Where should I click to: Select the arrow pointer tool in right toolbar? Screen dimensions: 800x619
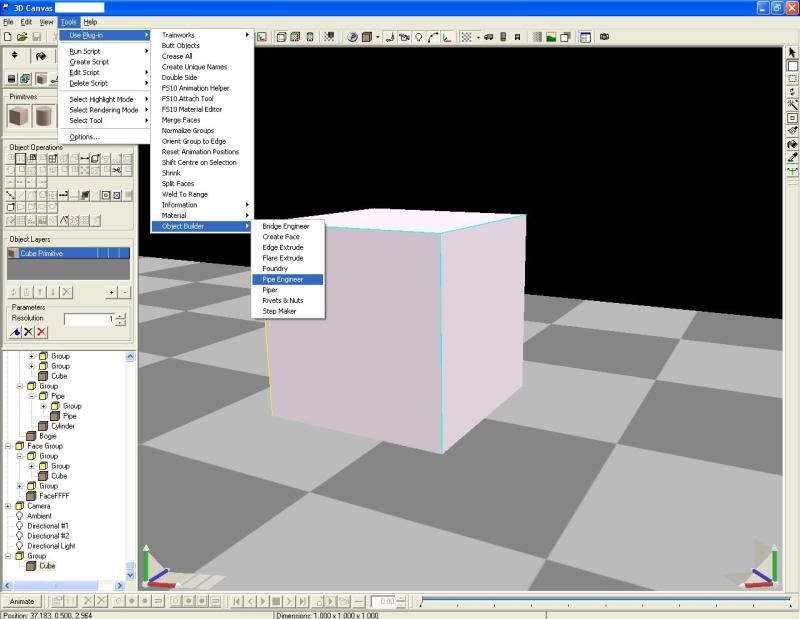[x=792, y=52]
